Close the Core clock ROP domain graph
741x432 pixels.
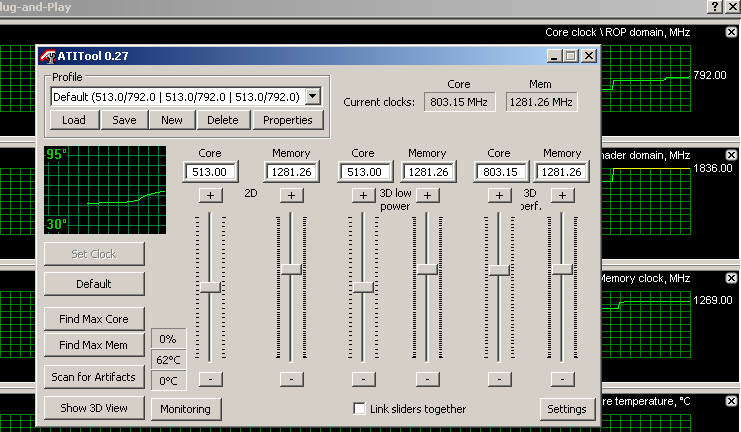pyautogui.click(x=731, y=32)
